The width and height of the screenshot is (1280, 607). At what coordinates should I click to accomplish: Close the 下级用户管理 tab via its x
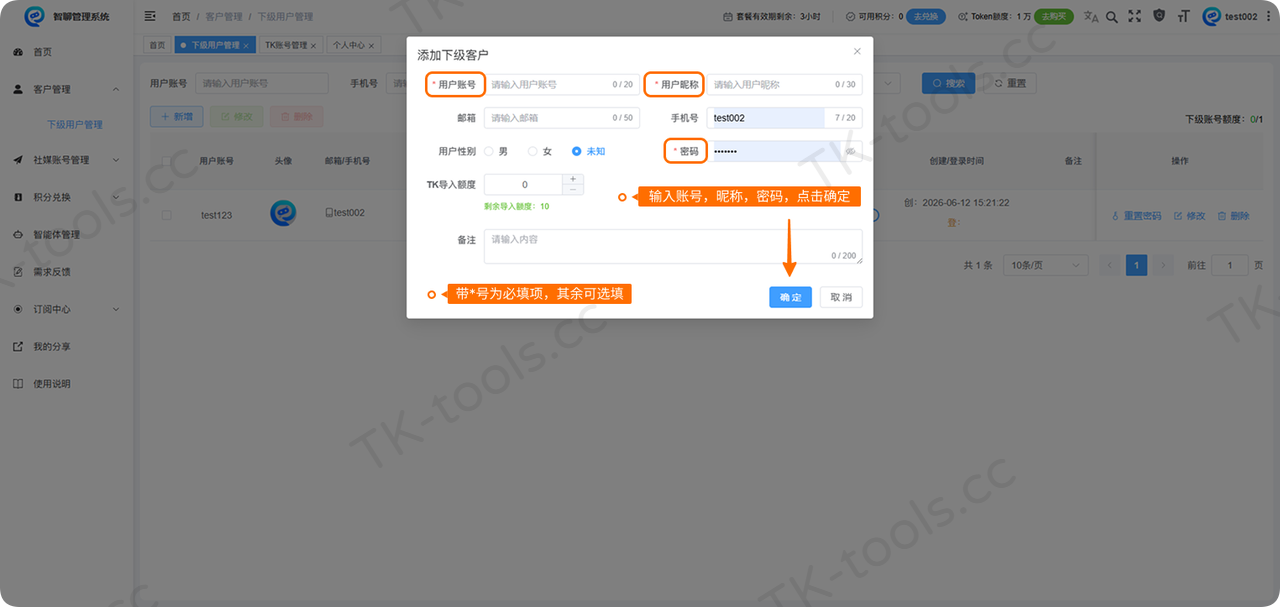(246, 45)
